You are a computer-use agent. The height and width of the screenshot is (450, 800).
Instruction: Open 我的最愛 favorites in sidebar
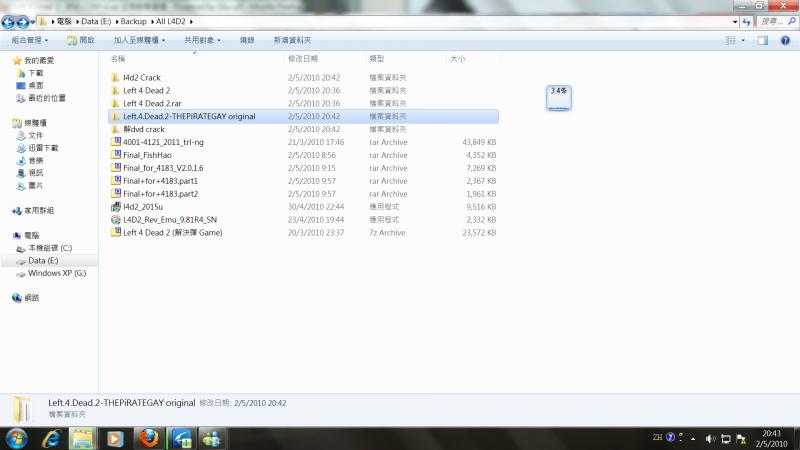pos(39,60)
